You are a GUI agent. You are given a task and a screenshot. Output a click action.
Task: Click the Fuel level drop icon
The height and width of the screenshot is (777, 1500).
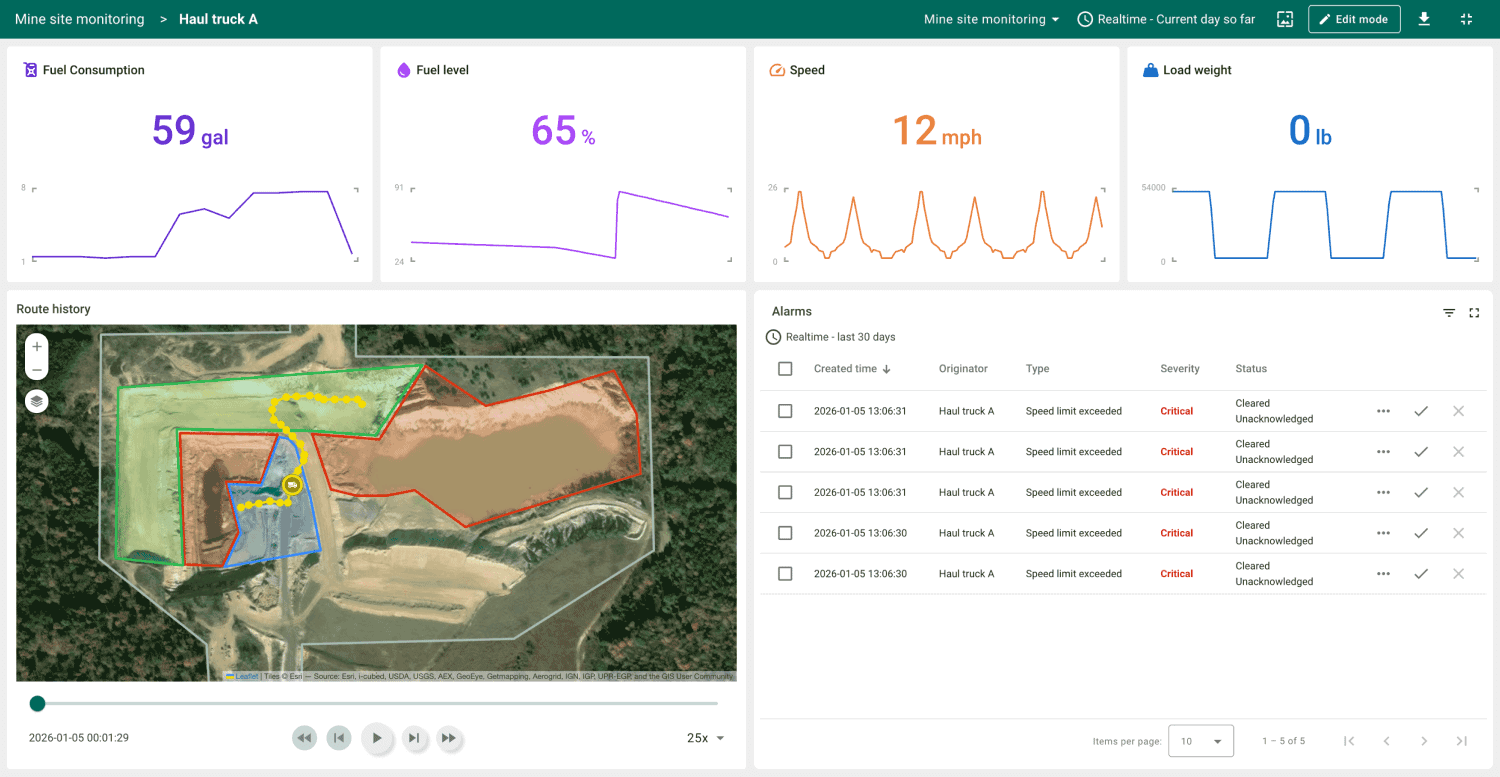point(404,70)
